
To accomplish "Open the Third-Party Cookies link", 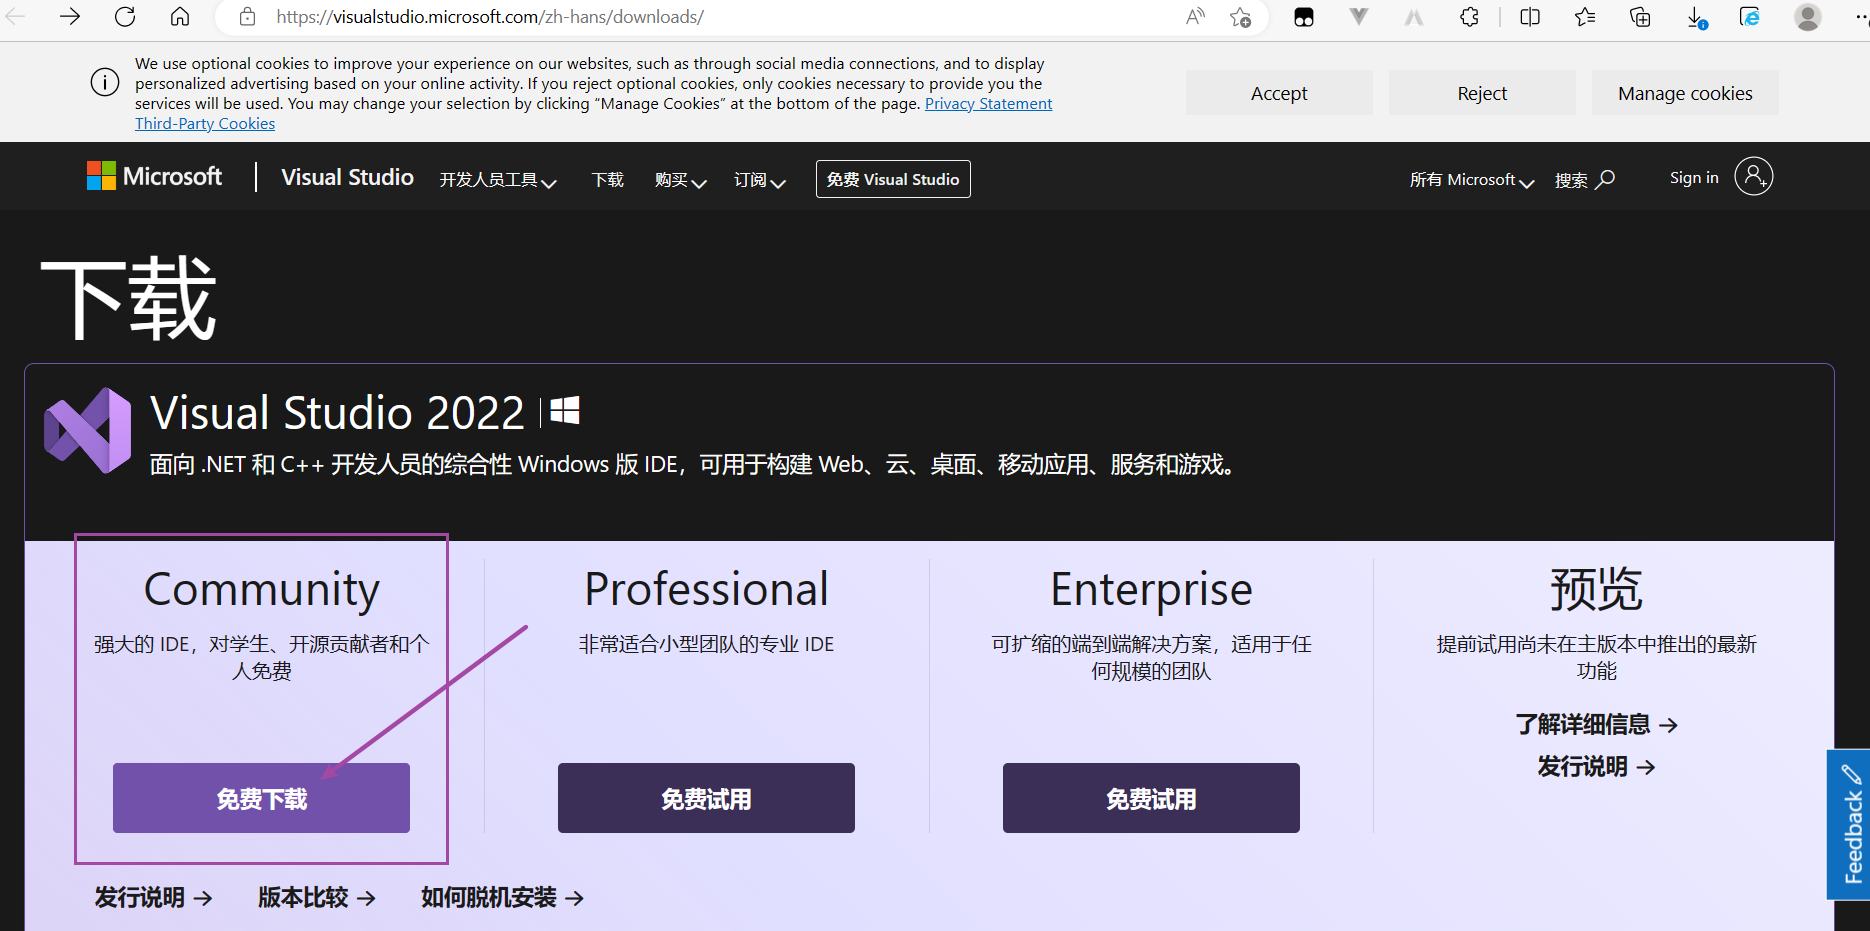I will (x=205, y=124).
